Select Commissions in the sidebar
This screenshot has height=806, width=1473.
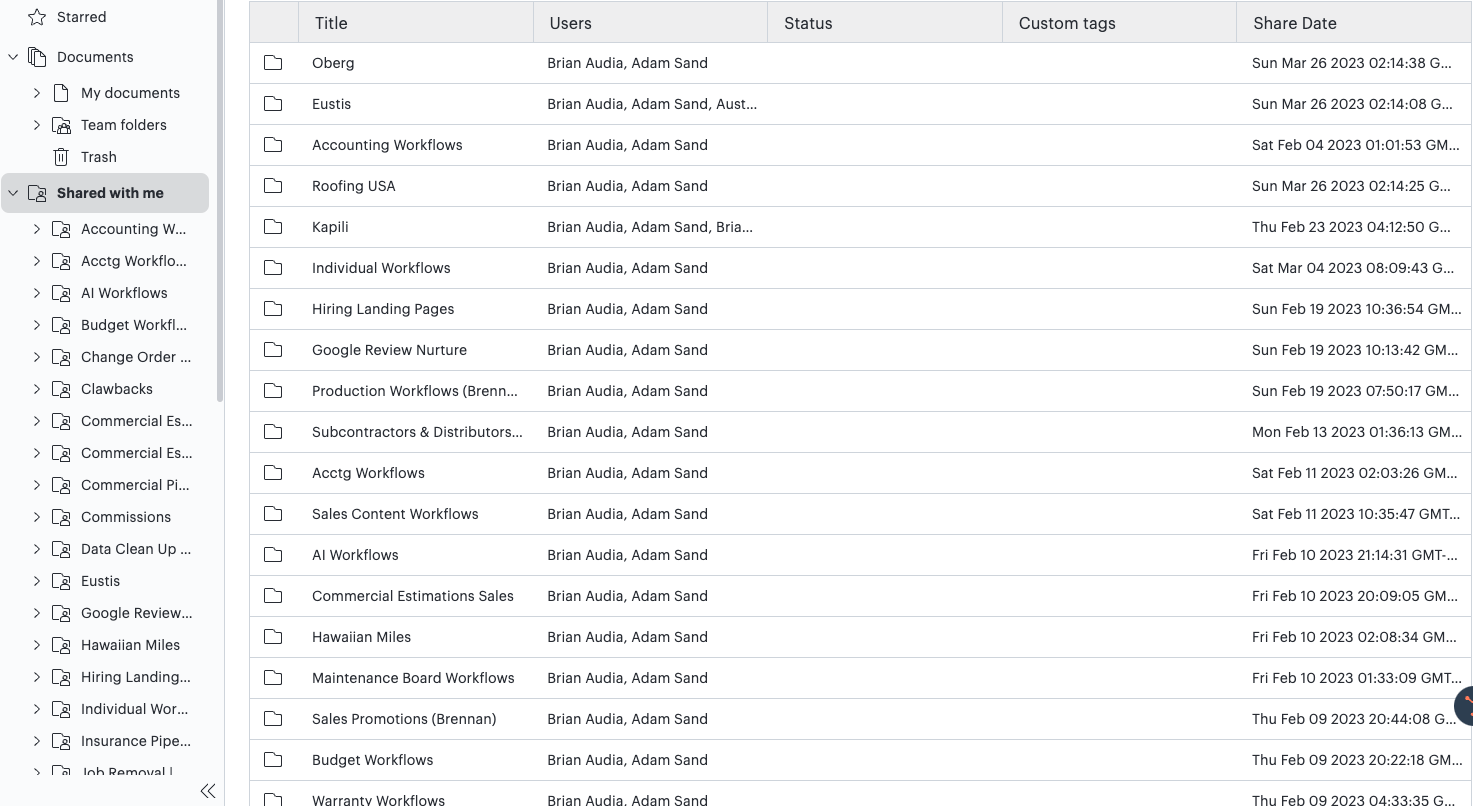(x=125, y=516)
